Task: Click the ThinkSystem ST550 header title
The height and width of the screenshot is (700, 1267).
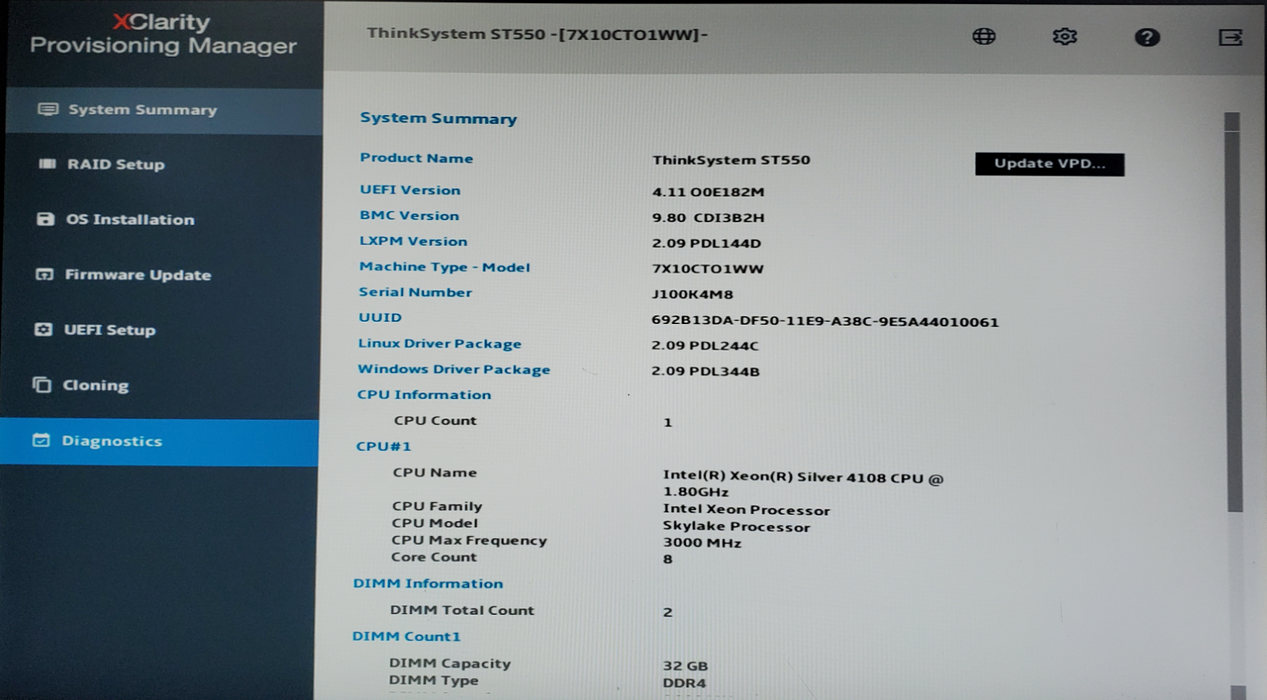Action: [538, 34]
